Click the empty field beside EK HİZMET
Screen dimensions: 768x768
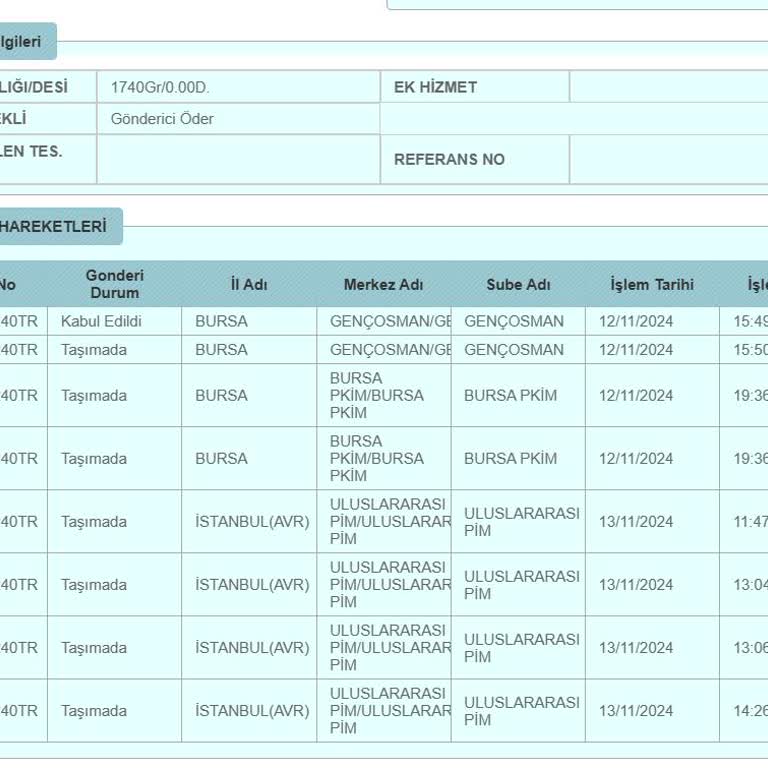[x=668, y=87]
